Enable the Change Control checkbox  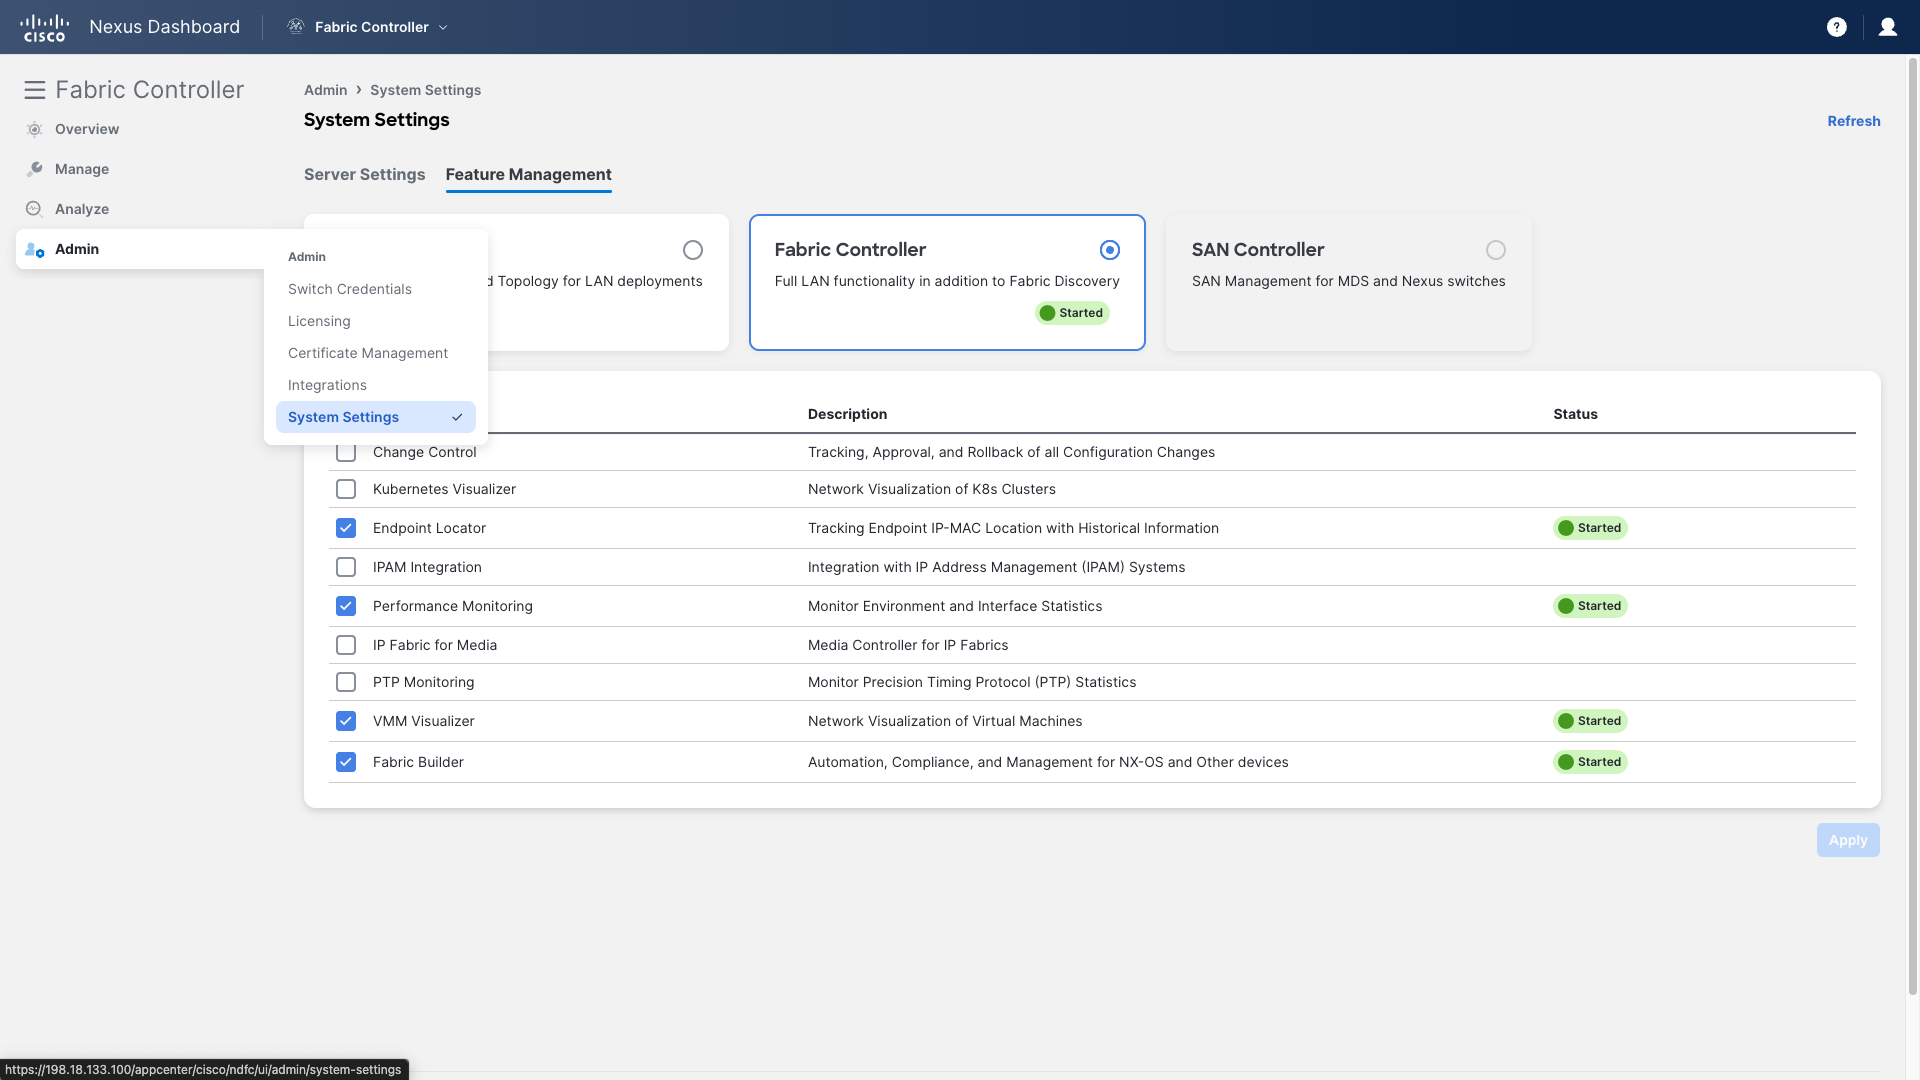346,452
